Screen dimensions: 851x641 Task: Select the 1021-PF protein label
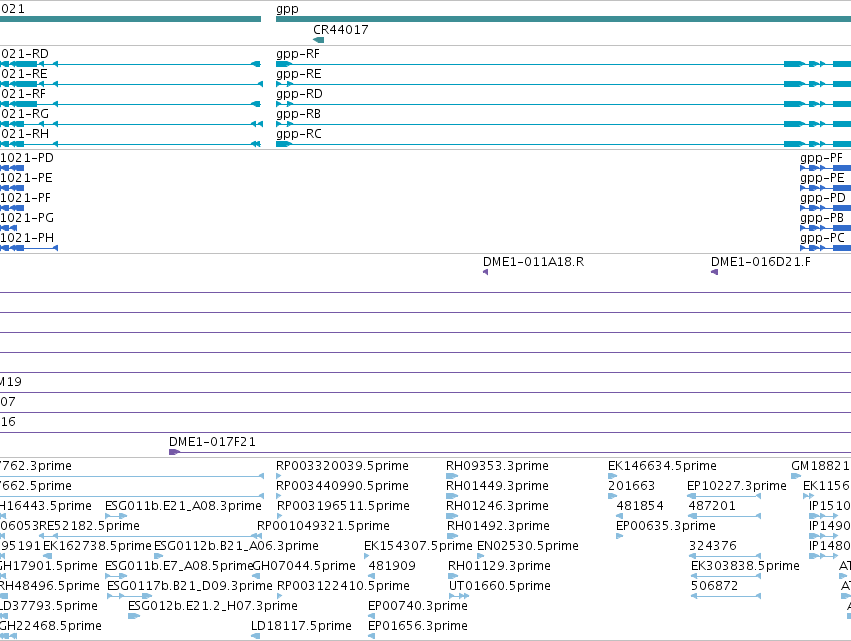tap(25, 198)
